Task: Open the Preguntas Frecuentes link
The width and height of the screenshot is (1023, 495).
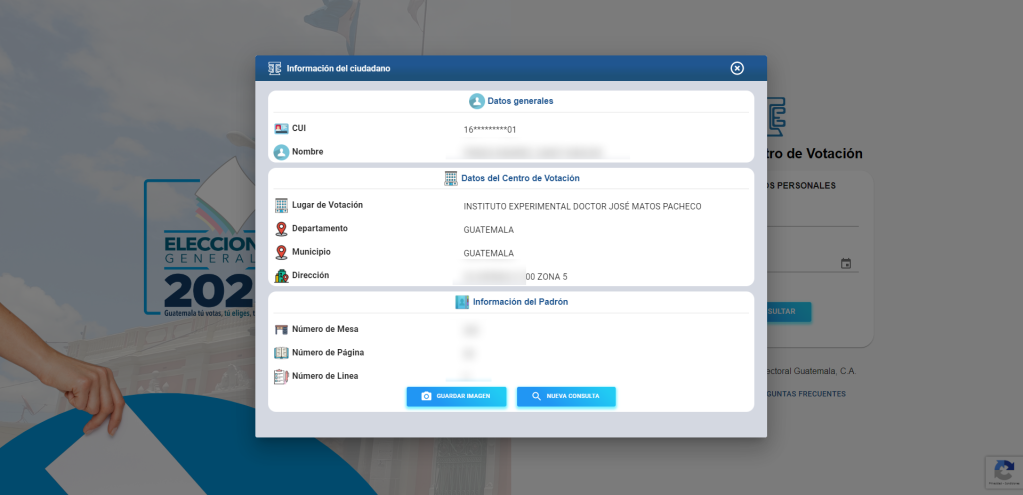Action: pos(806,394)
